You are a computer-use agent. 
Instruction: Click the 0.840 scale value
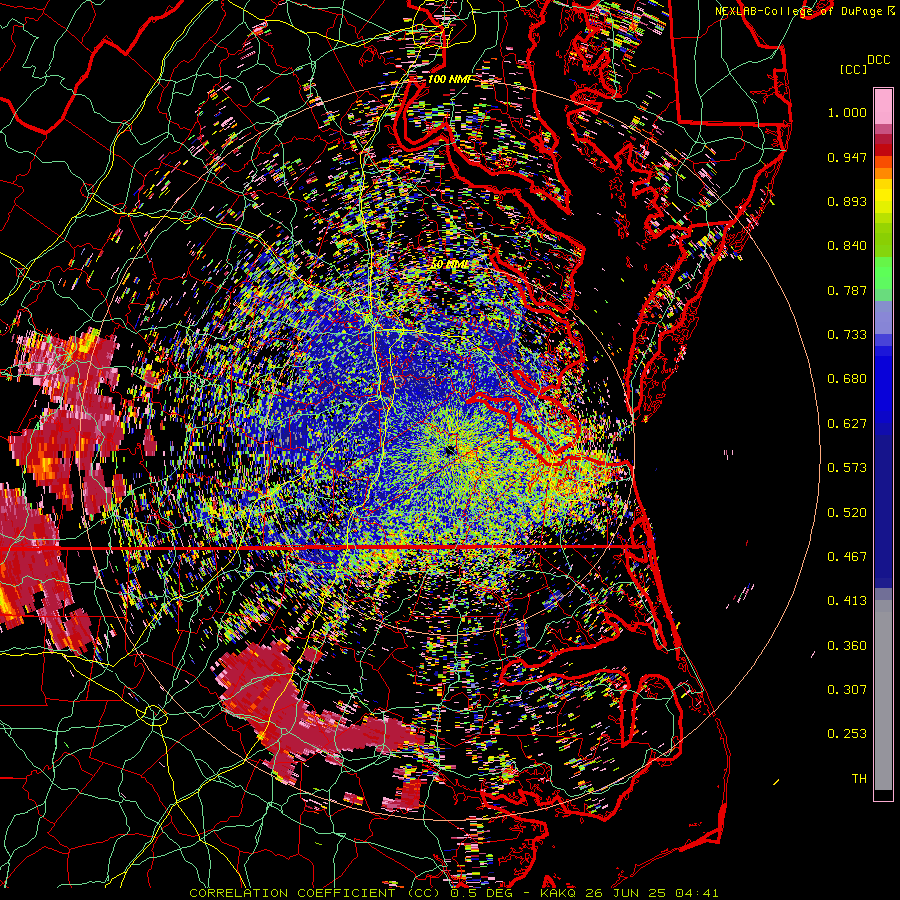[847, 246]
